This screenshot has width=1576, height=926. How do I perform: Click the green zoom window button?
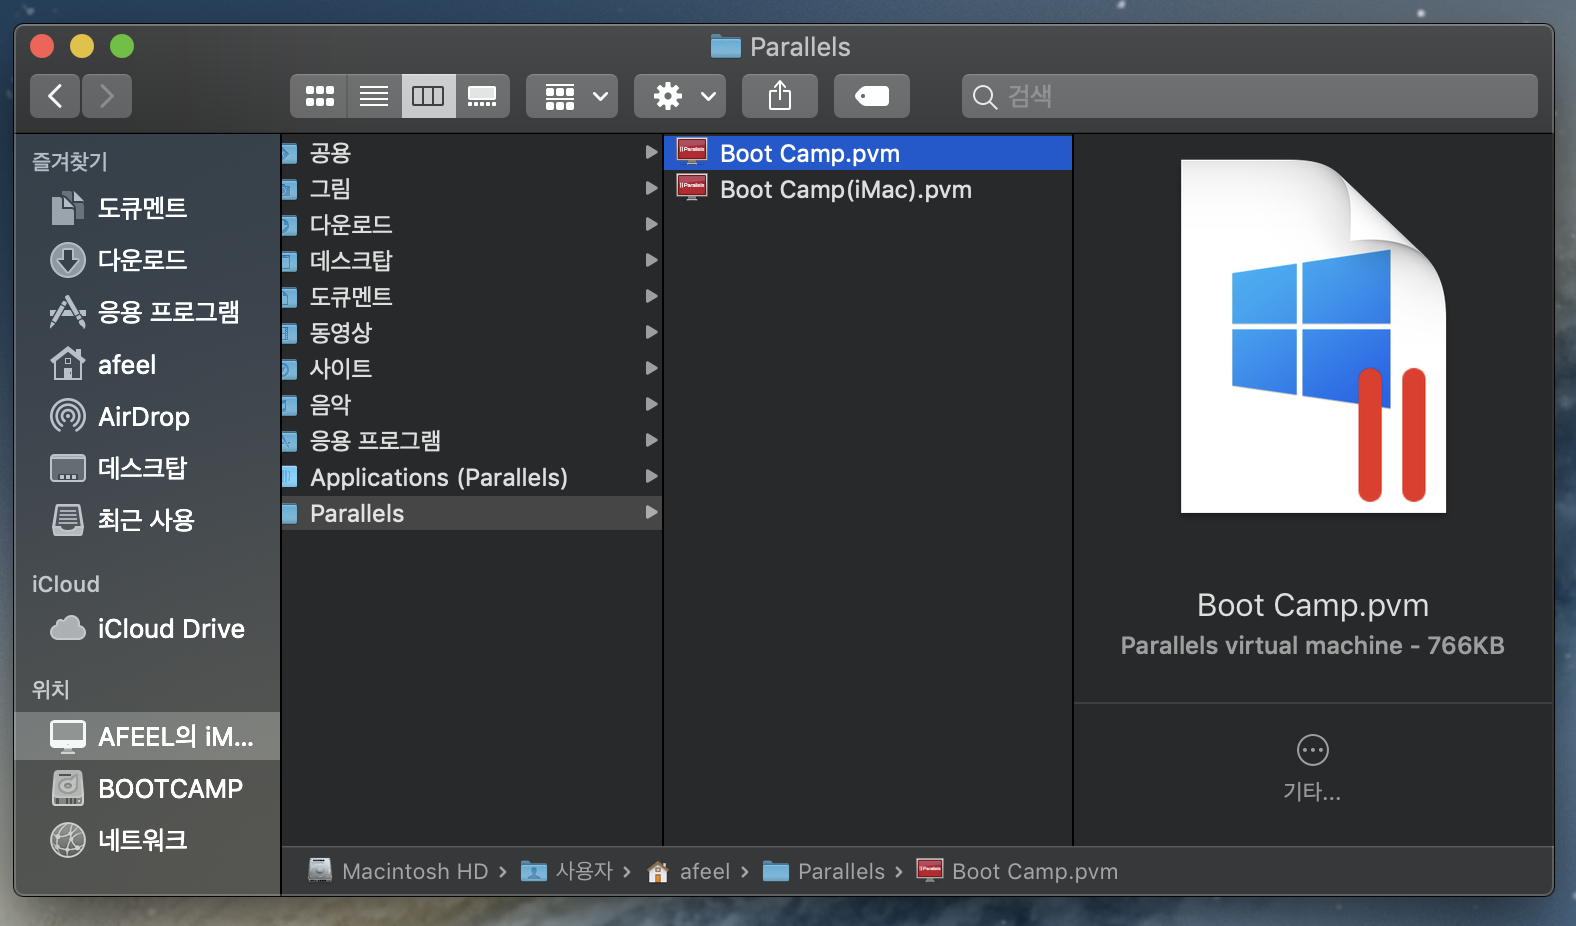pos(122,46)
